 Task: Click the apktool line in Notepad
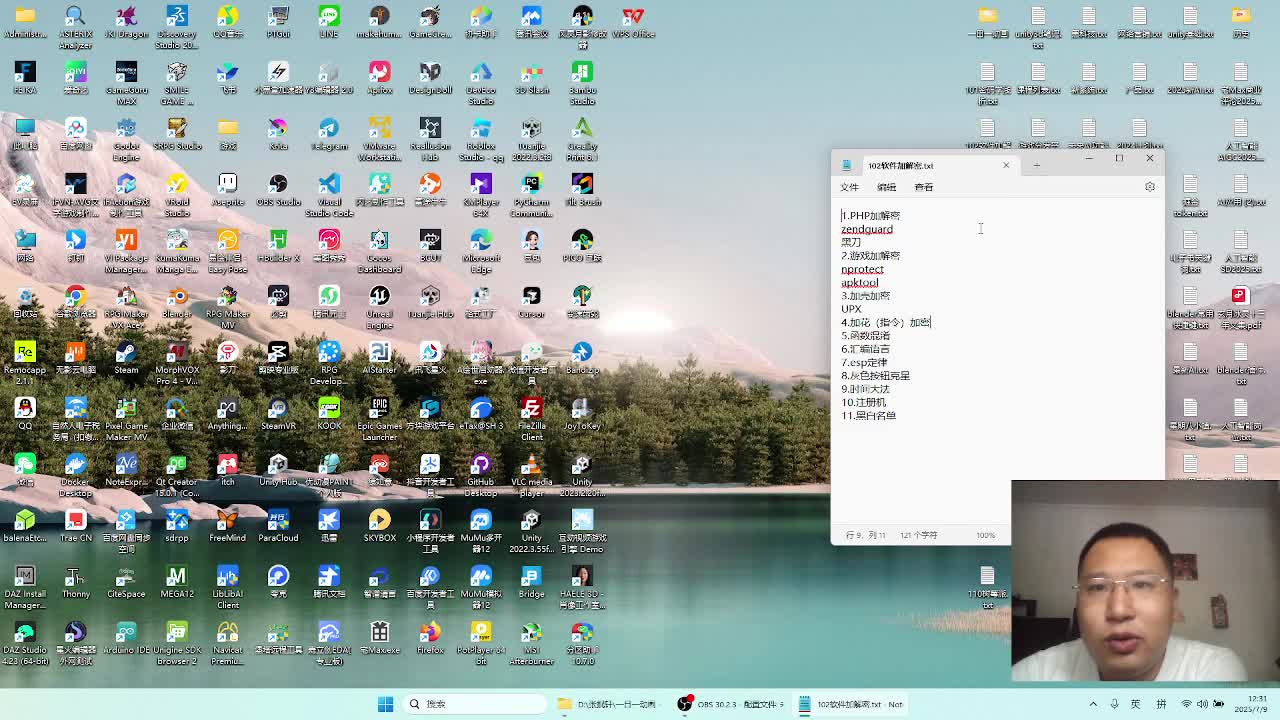coord(859,282)
